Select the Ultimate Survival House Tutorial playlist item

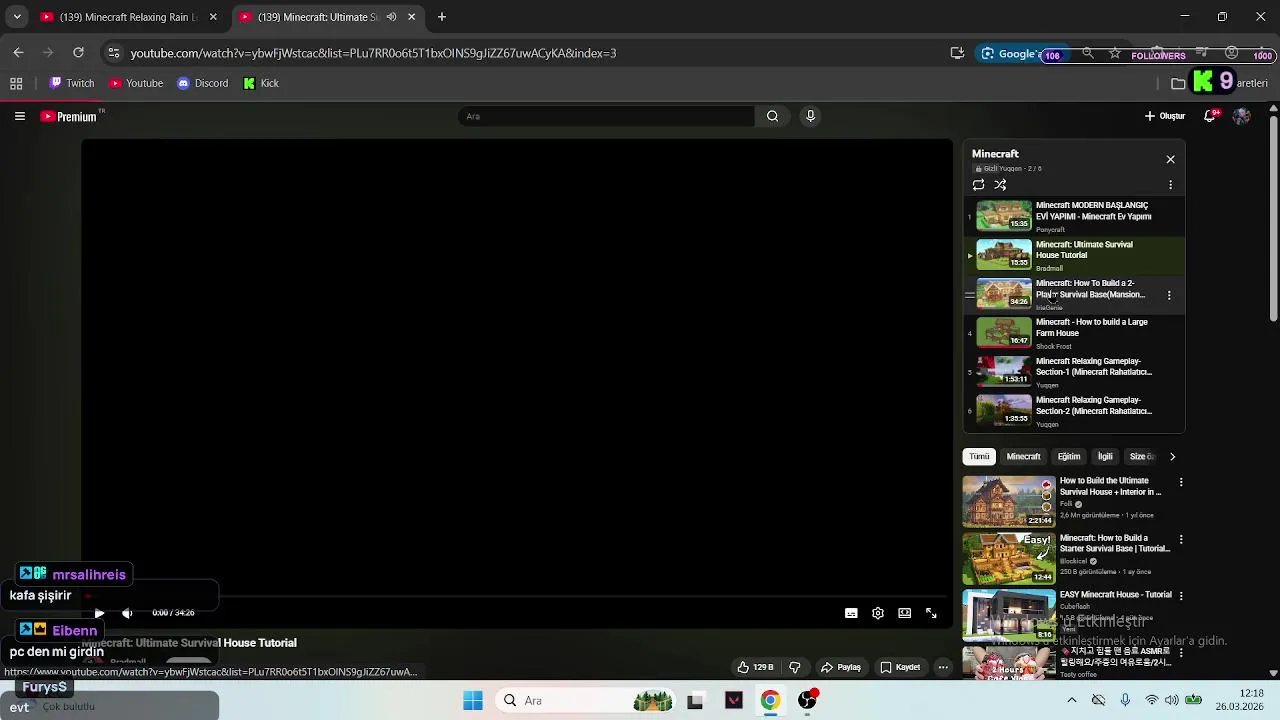pos(1074,255)
